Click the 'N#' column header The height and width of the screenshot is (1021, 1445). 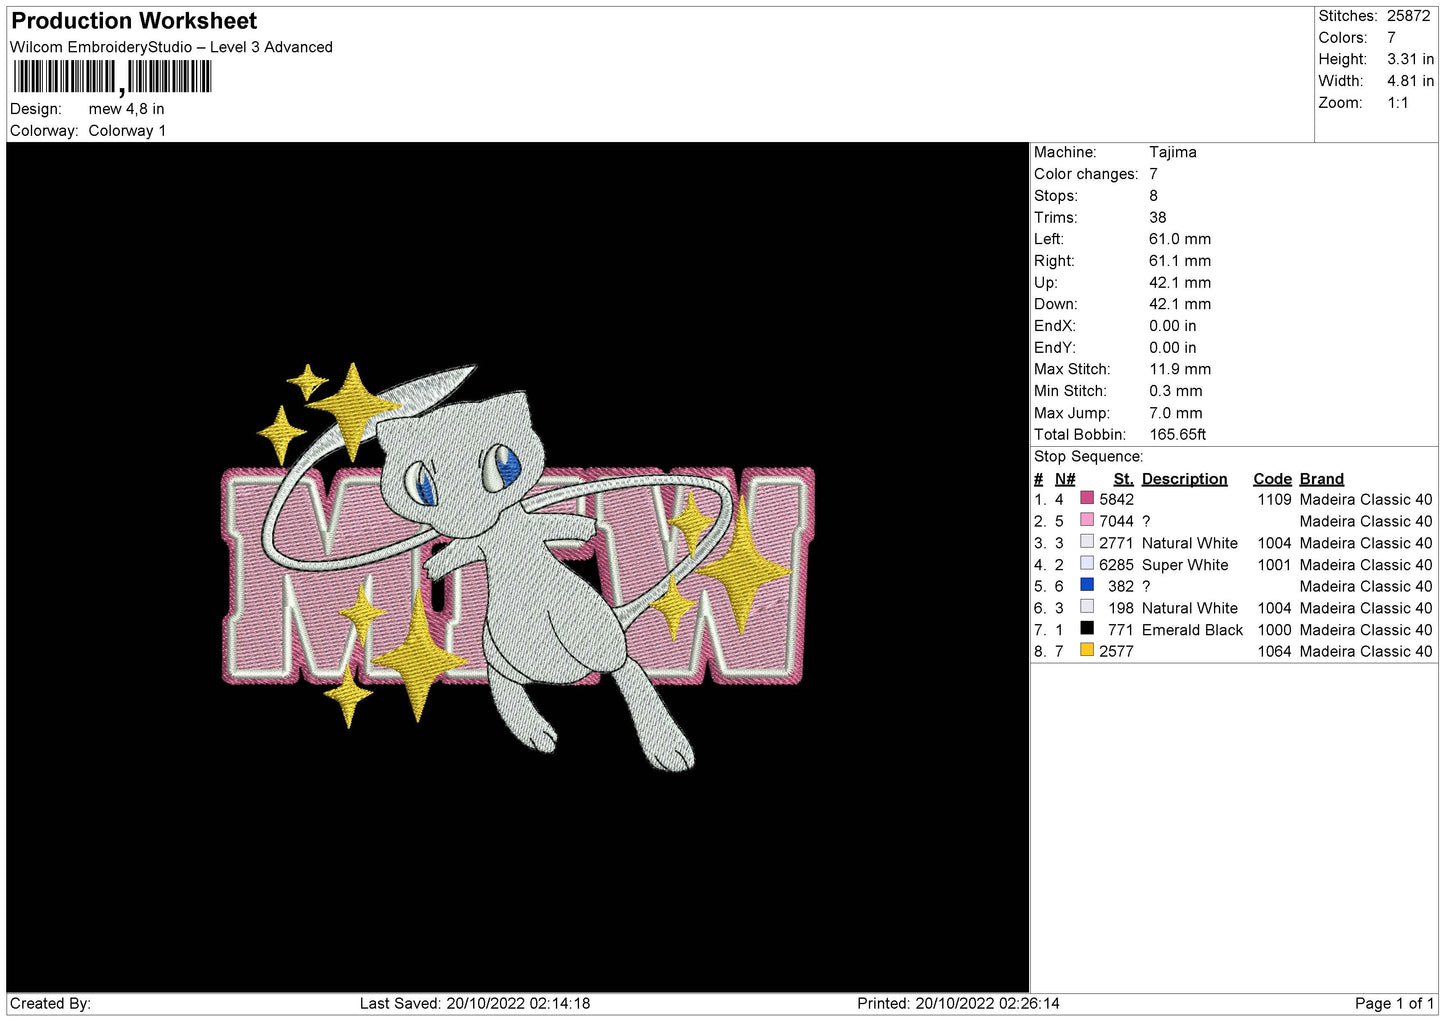coord(1065,479)
